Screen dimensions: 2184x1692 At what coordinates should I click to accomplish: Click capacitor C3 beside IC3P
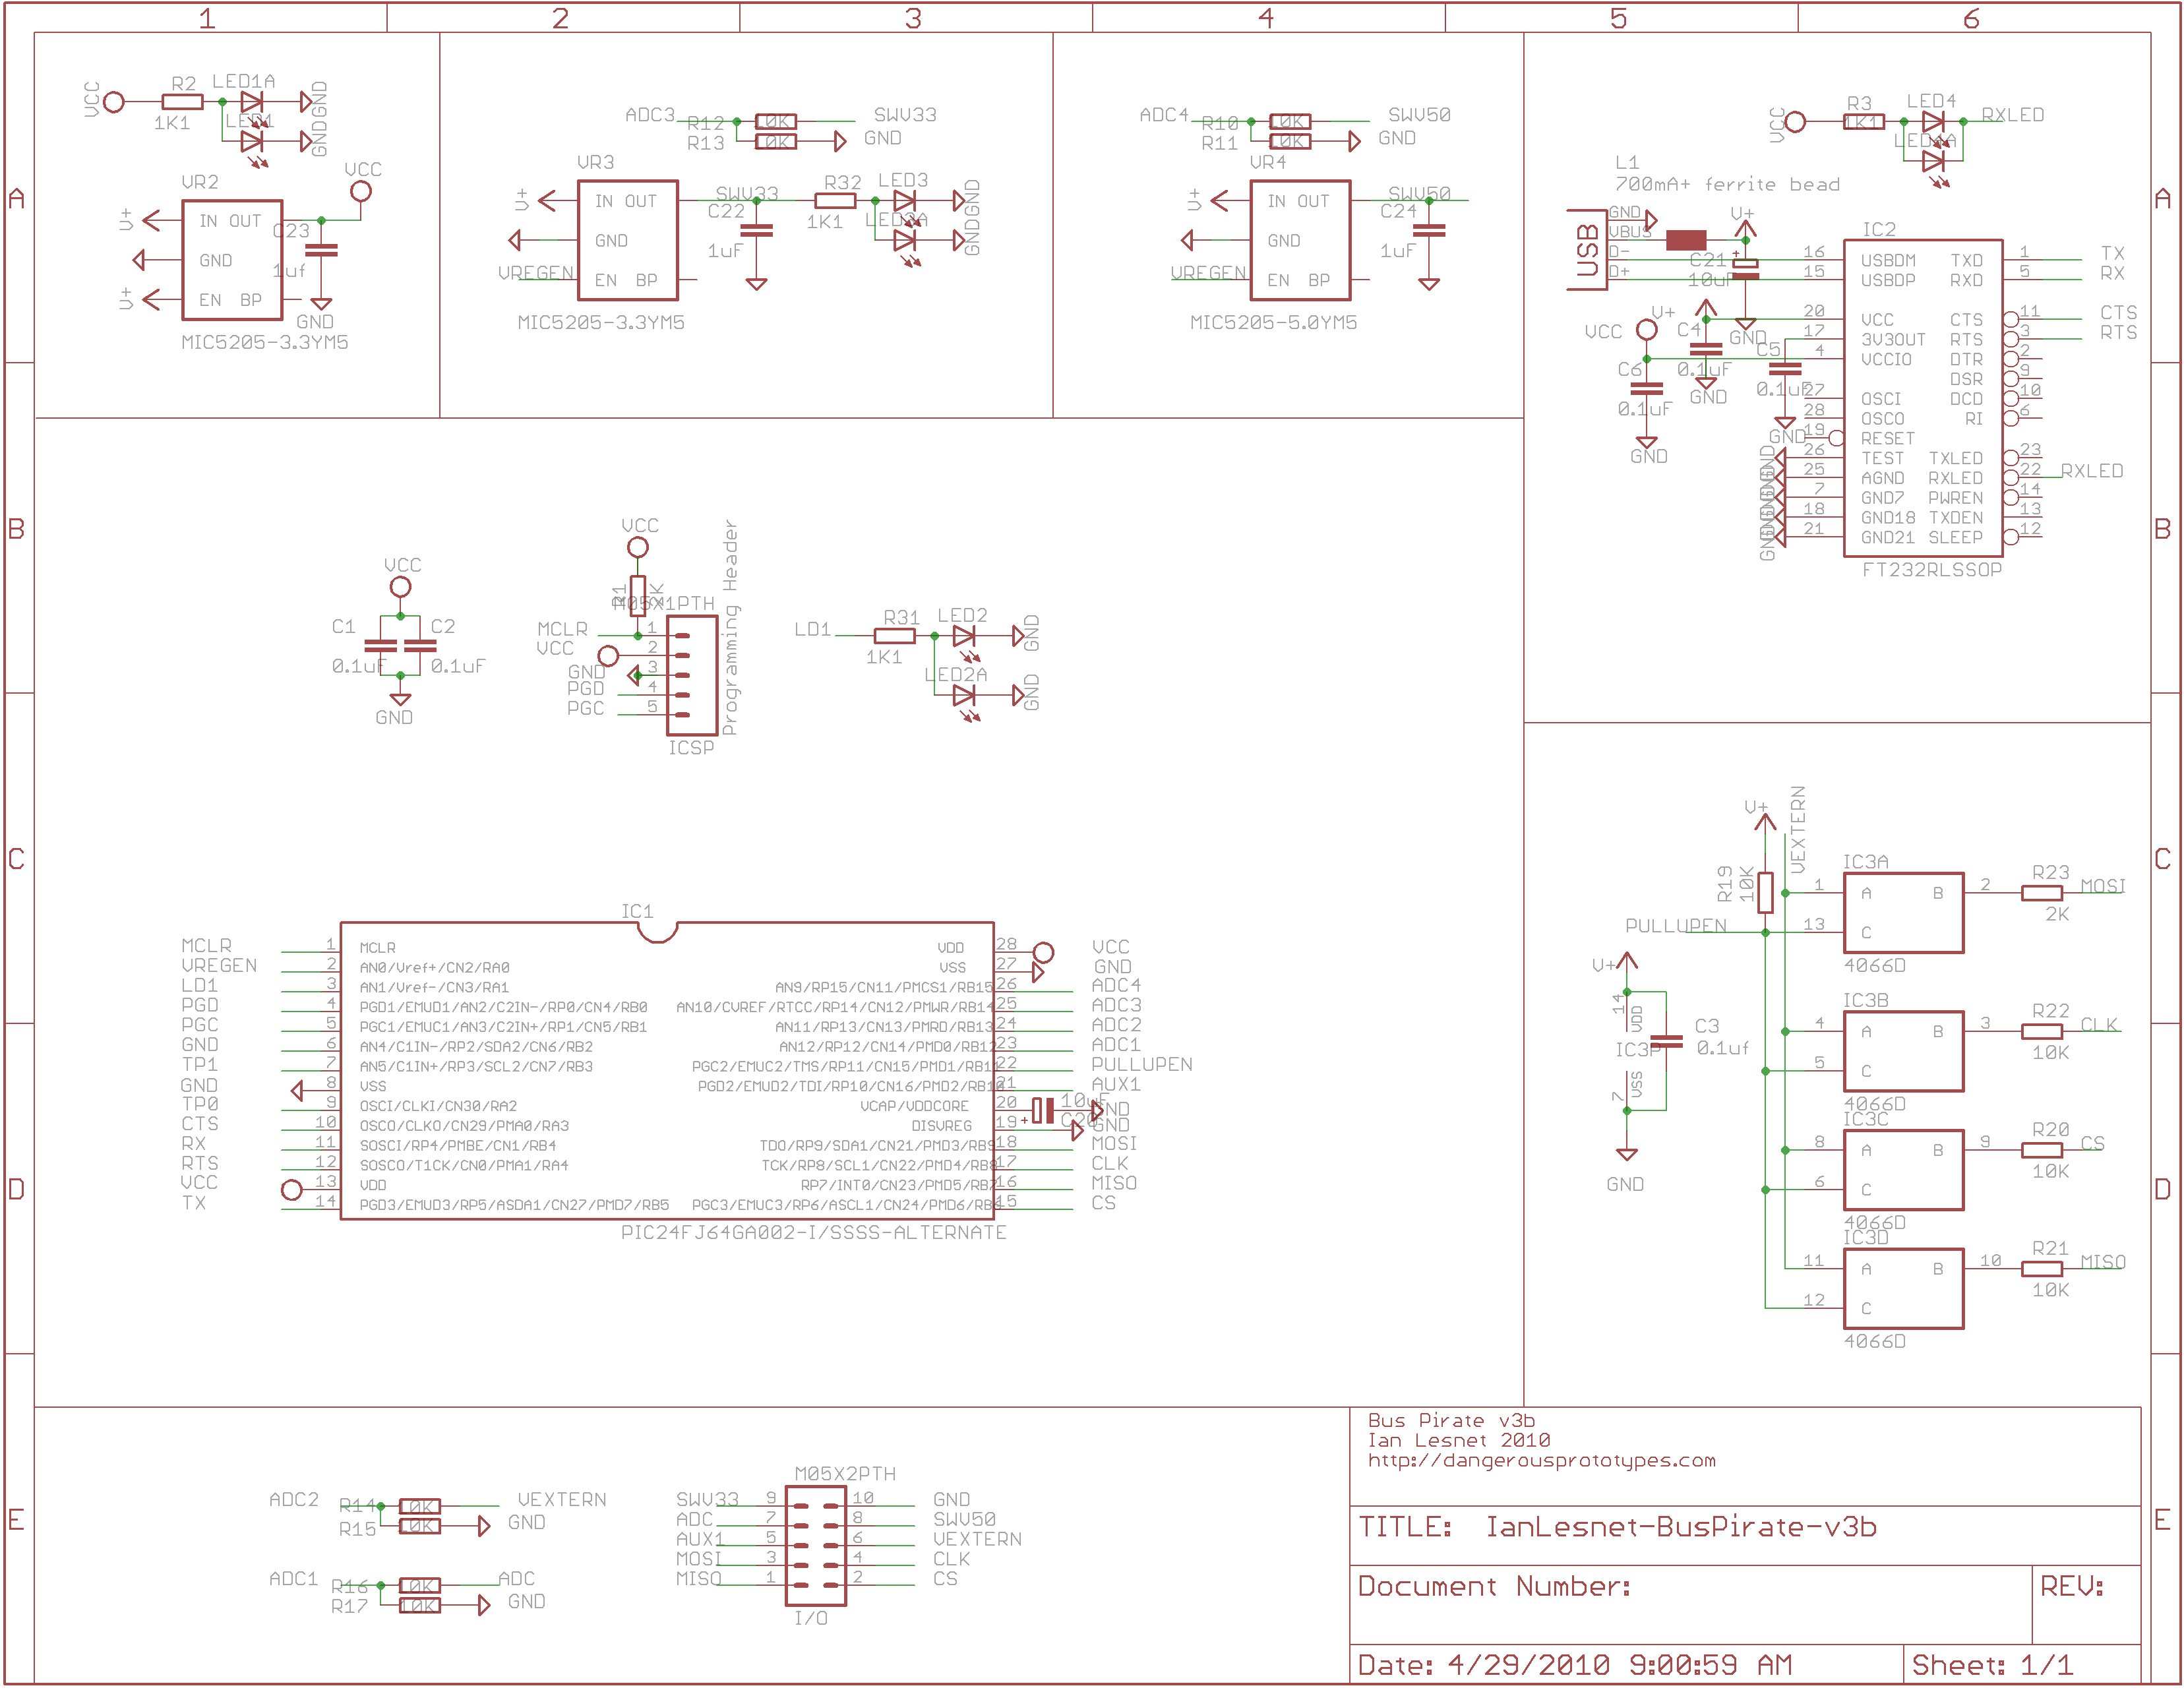point(1666,1041)
